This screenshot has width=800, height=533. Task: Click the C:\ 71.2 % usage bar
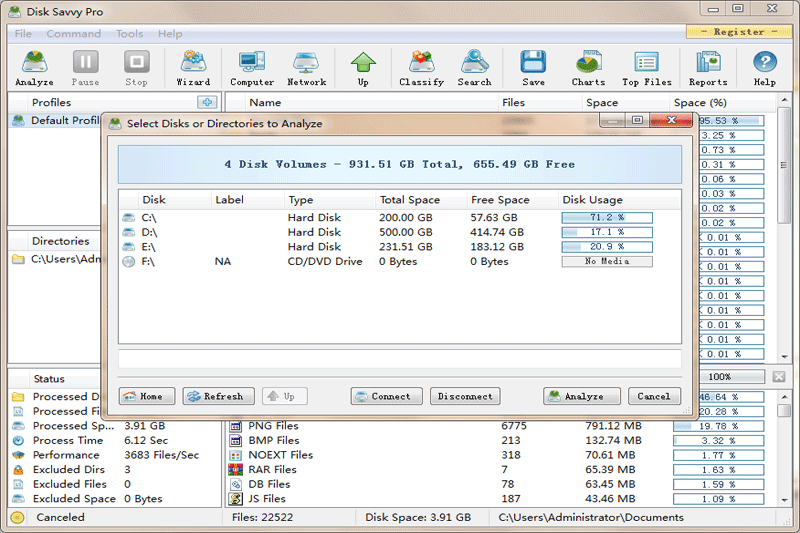tap(607, 218)
